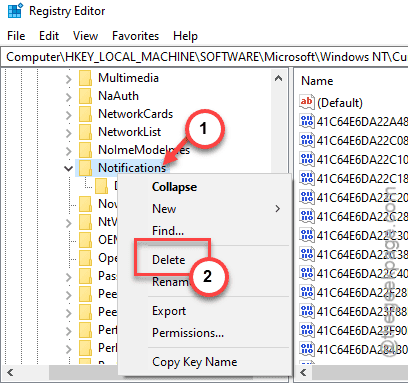Select the NetworkCards folder icon
408x383 pixels.
pyautogui.click(x=85, y=114)
